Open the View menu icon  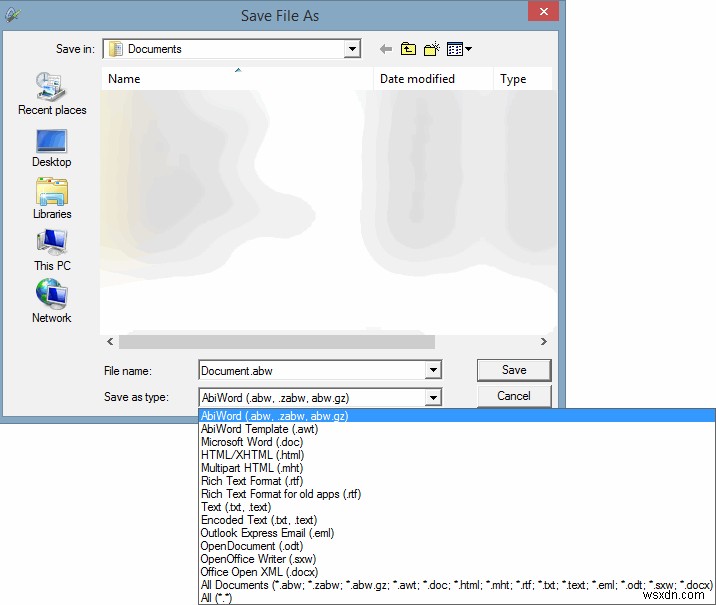(459, 49)
